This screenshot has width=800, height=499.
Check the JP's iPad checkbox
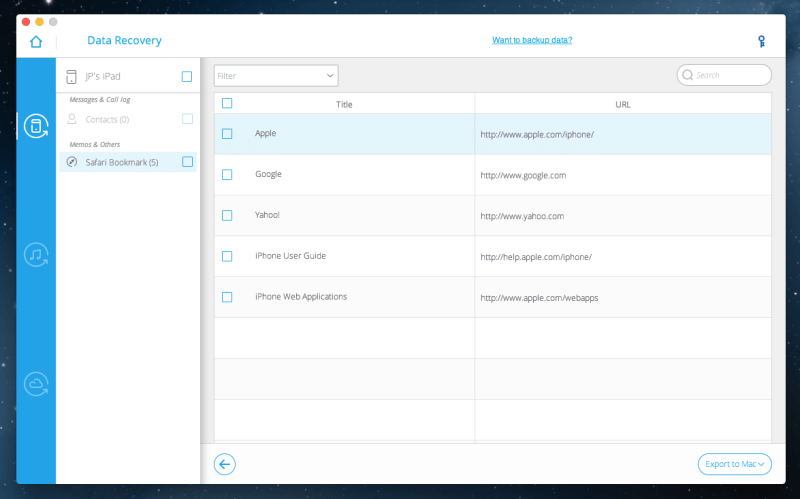point(187,77)
